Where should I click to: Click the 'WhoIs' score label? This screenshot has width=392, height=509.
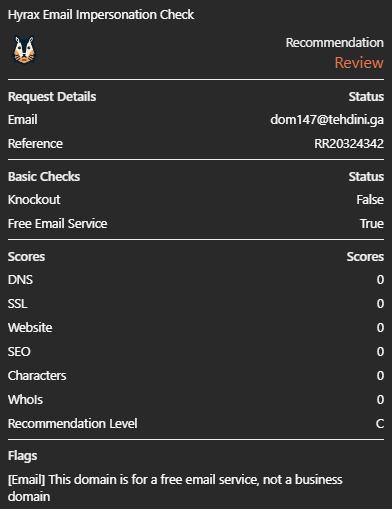[25, 400]
